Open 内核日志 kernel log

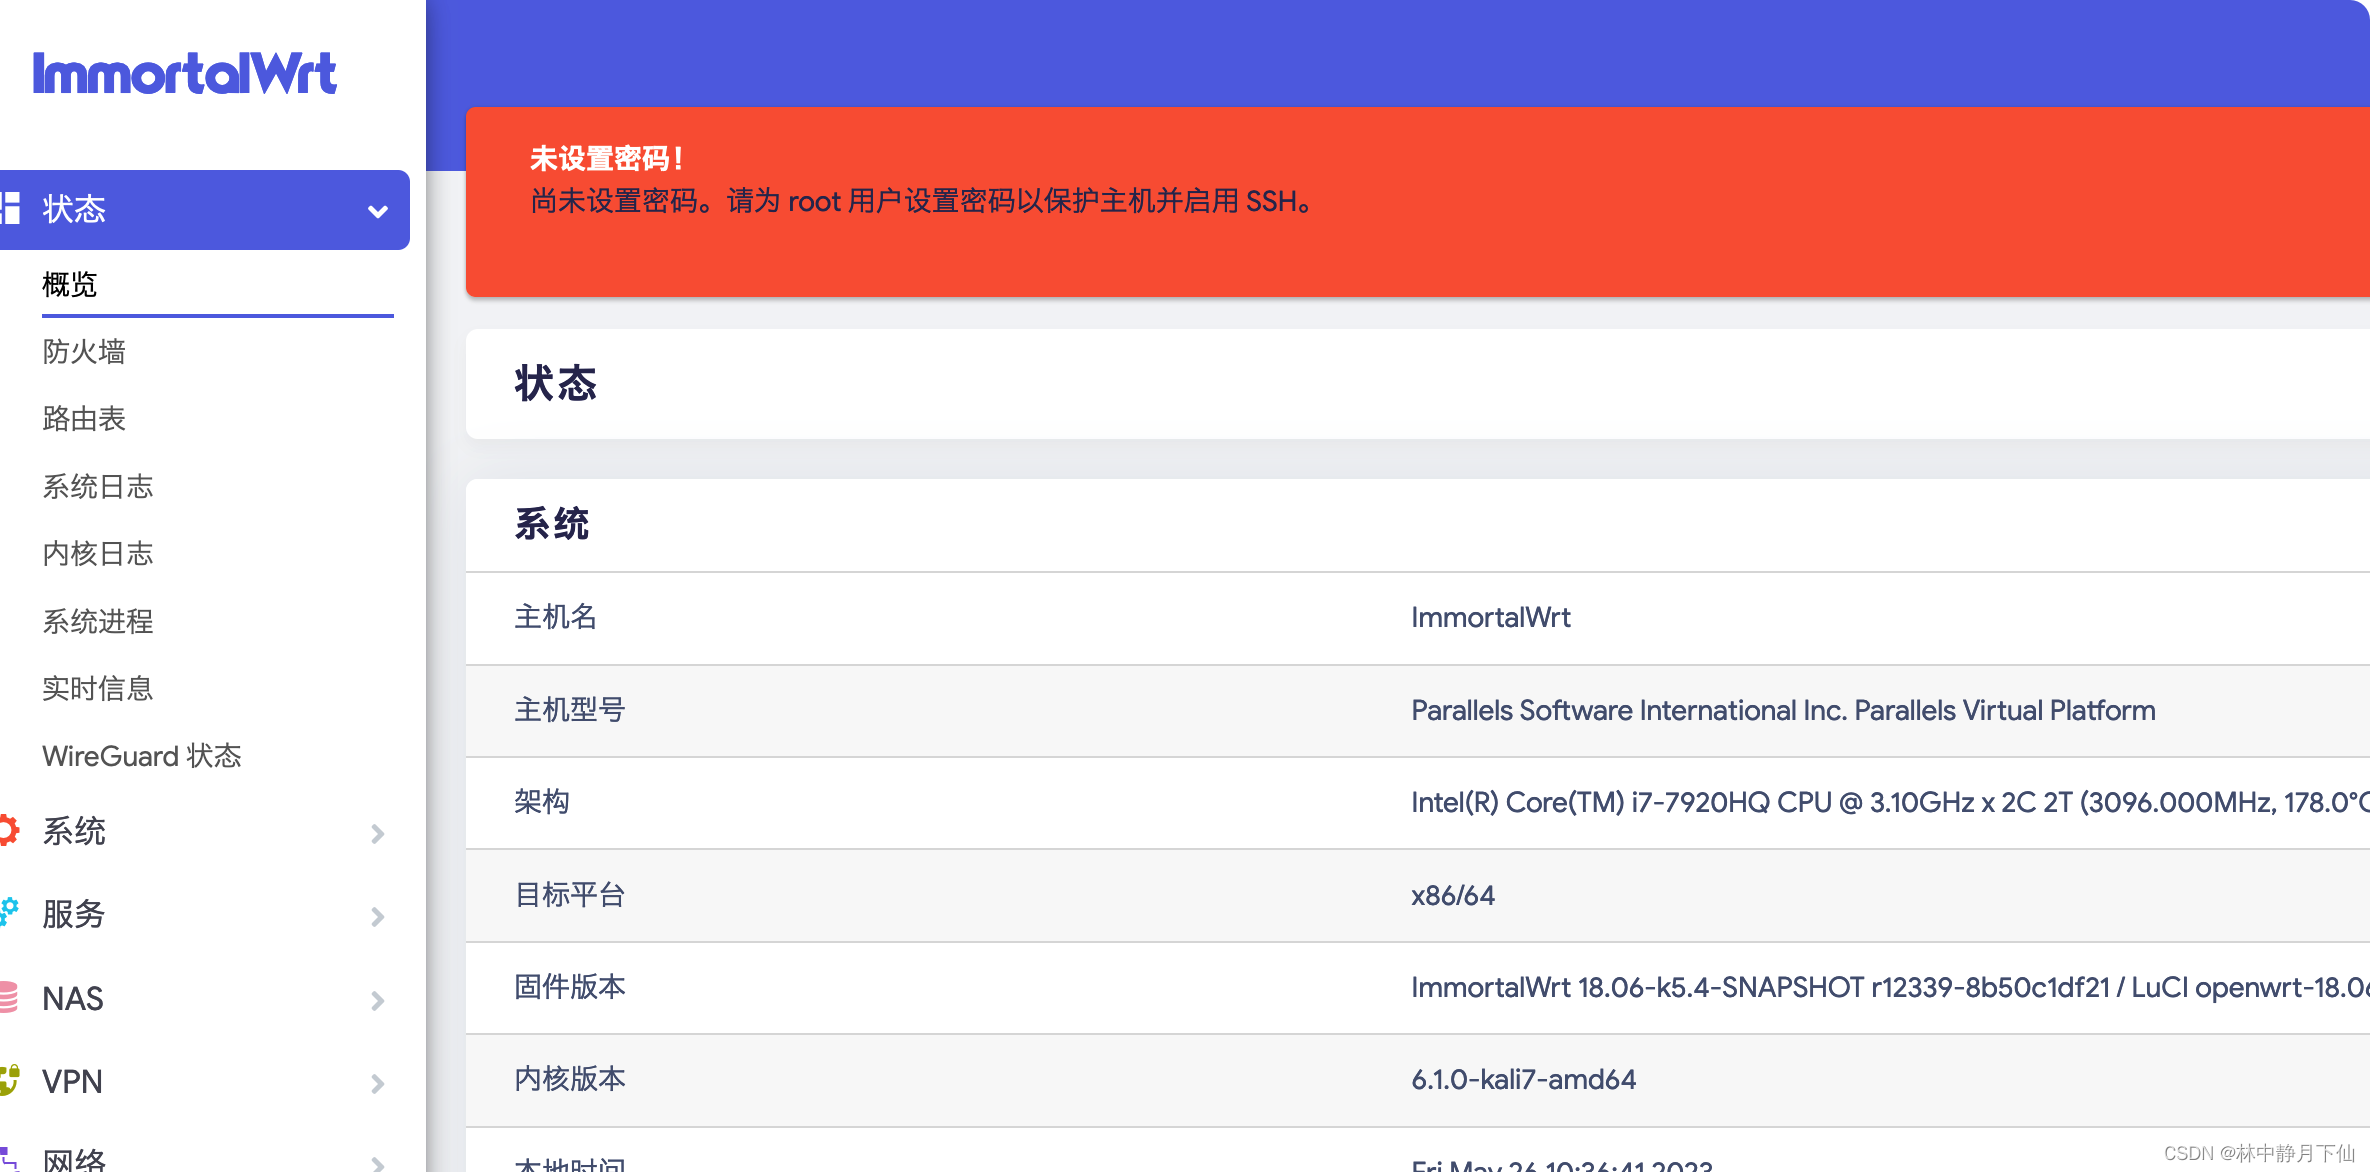point(98,554)
